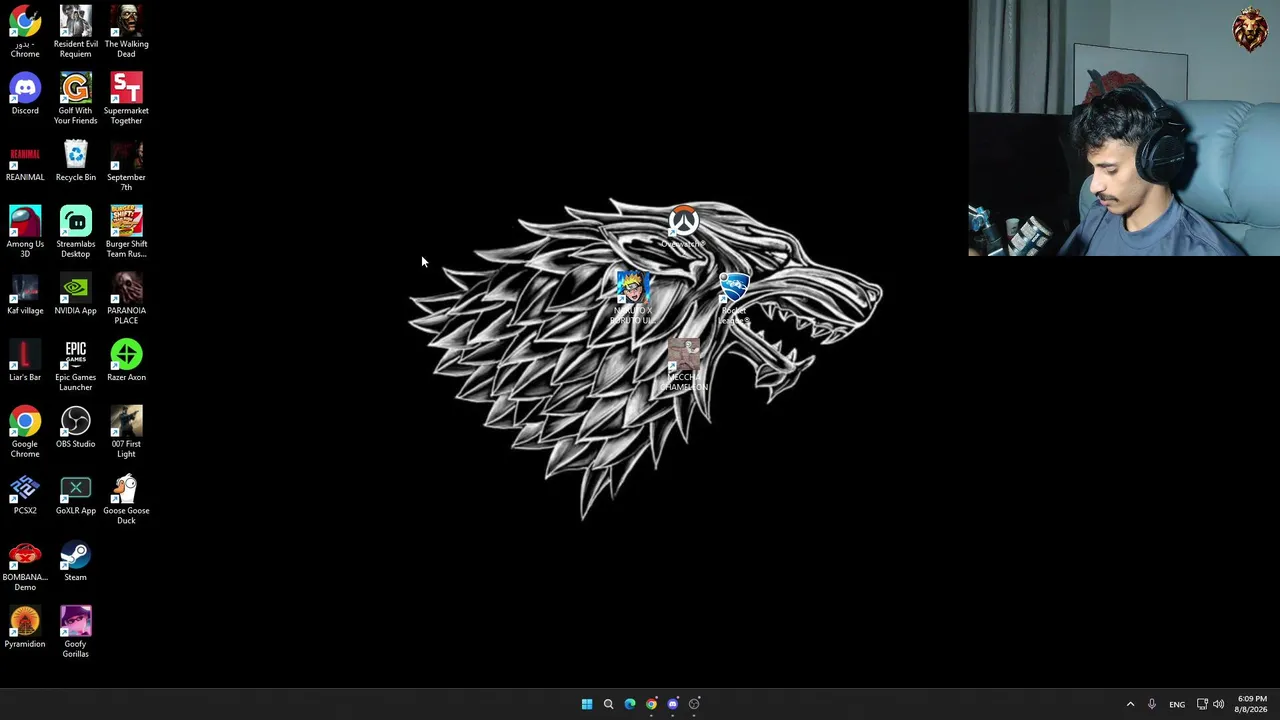Select Goose Goose Duck shortcut
This screenshot has width=1280, height=720.
126,498
